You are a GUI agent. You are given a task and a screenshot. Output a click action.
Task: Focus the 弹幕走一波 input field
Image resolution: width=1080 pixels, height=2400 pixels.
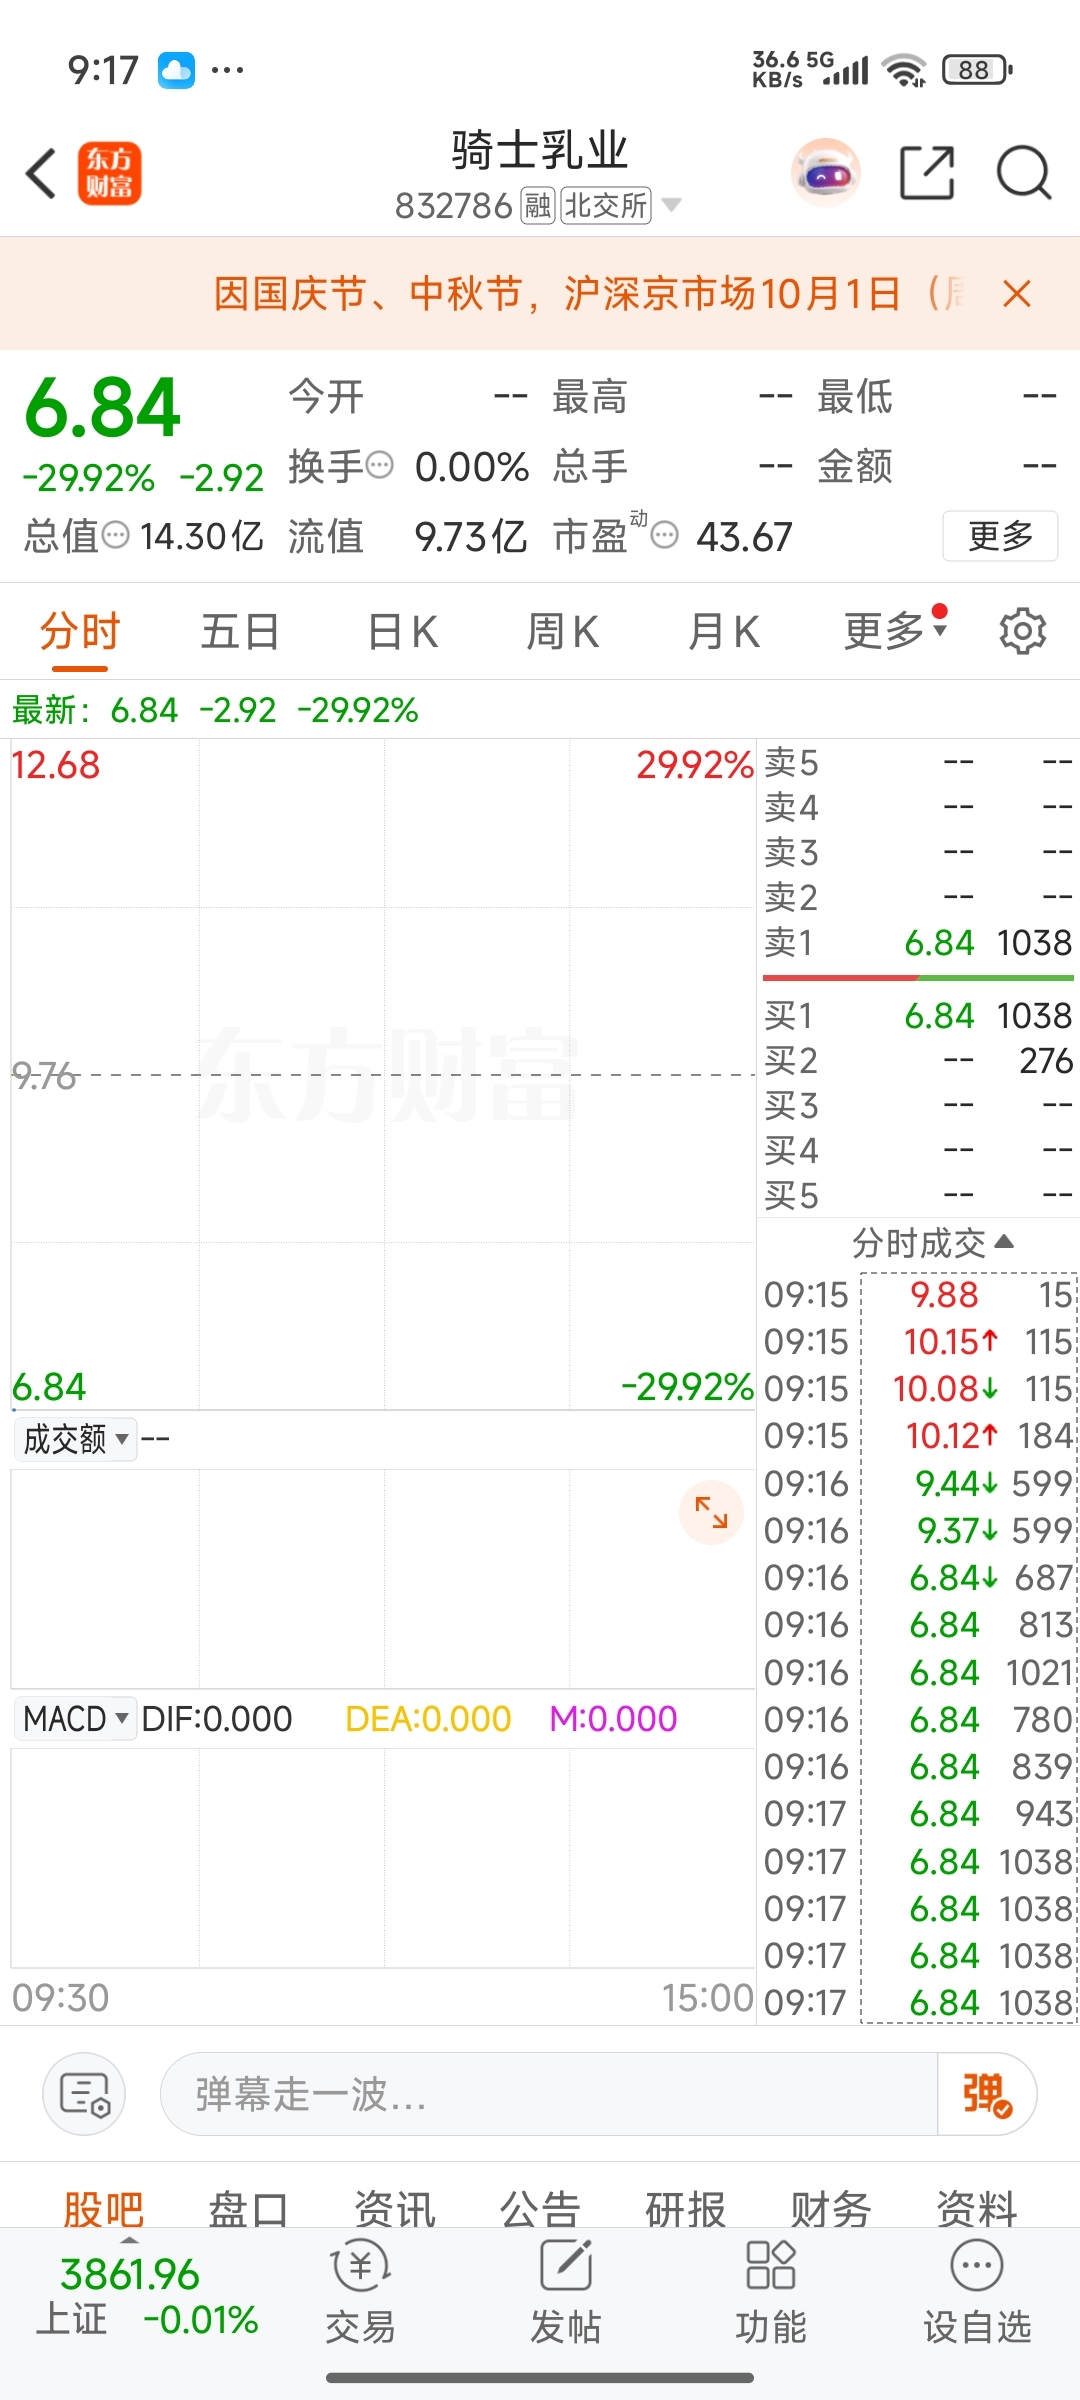[548, 2094]
